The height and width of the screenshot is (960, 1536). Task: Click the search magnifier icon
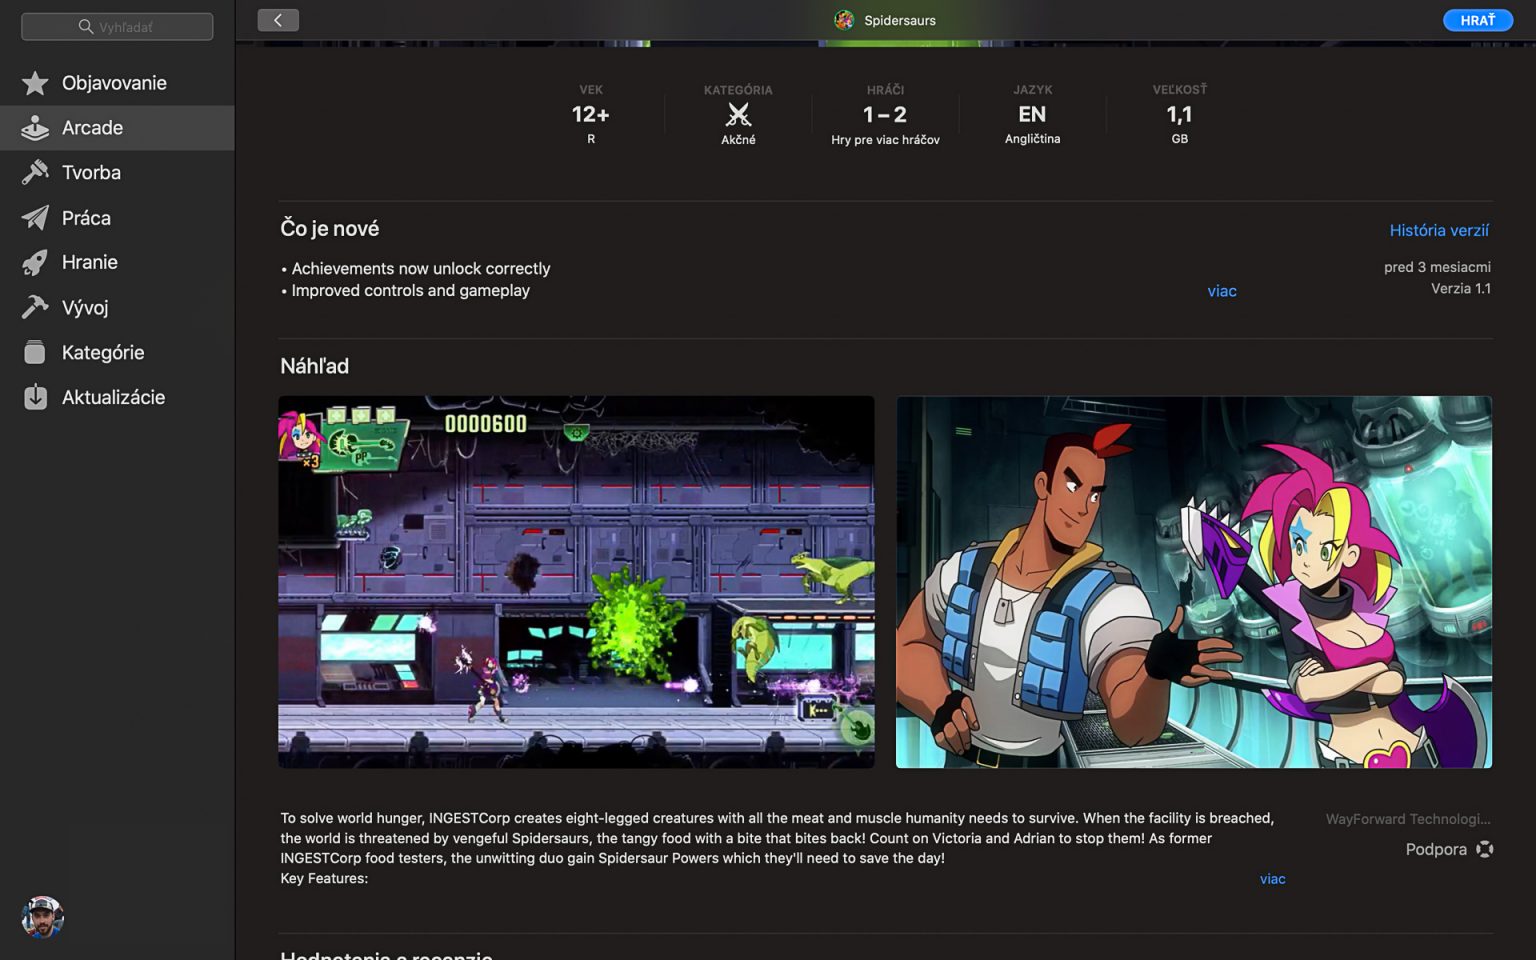tap(86, 27)
